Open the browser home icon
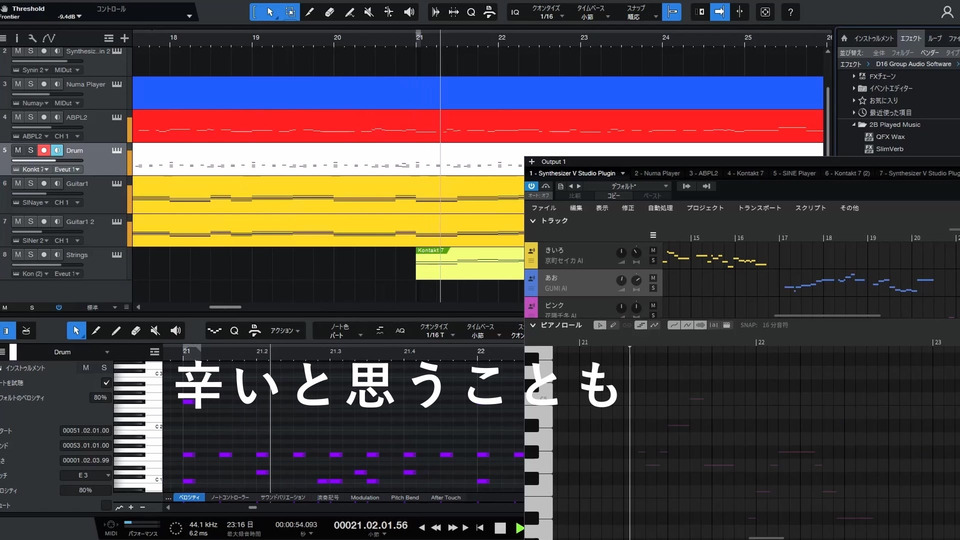This screenshot has width=960, height=540. [x=844, y=37]
